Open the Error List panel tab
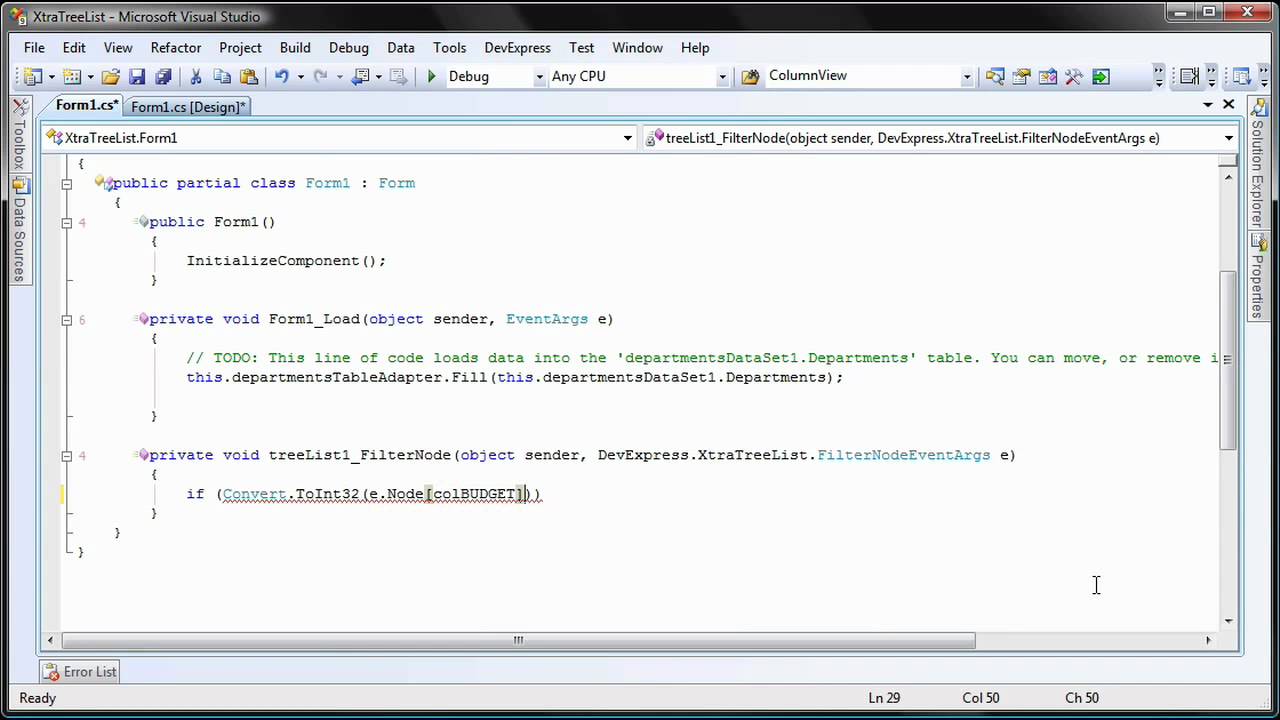 (x=81, y=672)
